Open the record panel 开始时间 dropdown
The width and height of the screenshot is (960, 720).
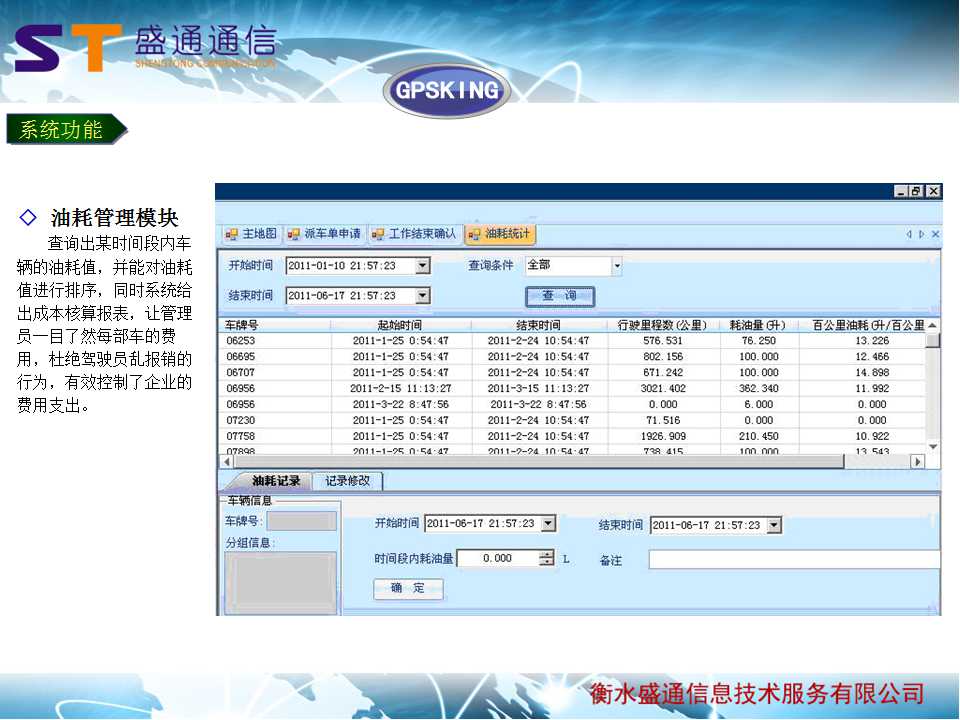pos(548,524)
